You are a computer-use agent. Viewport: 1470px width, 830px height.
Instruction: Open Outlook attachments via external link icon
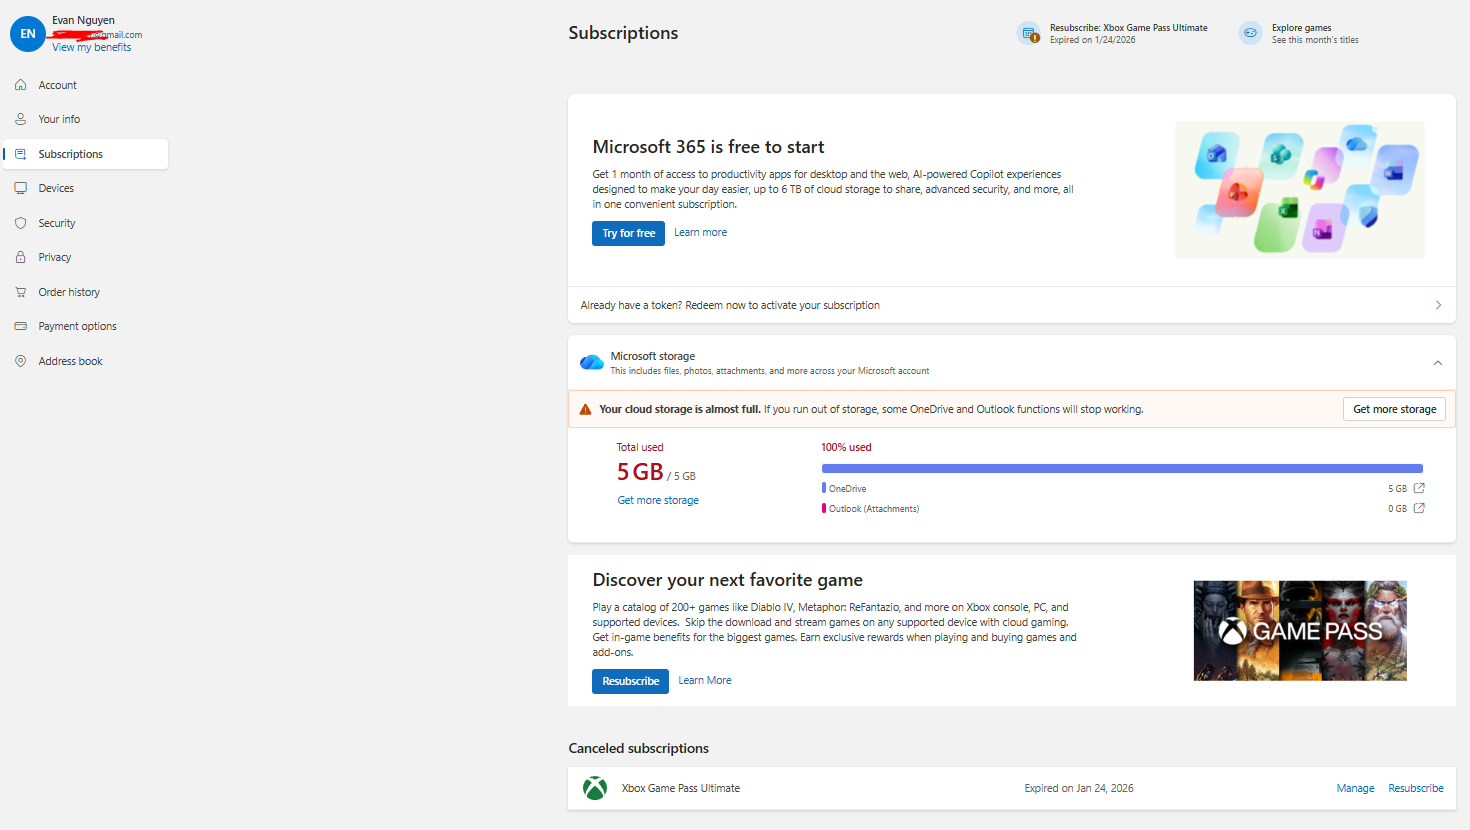(x=1419, y=508)
